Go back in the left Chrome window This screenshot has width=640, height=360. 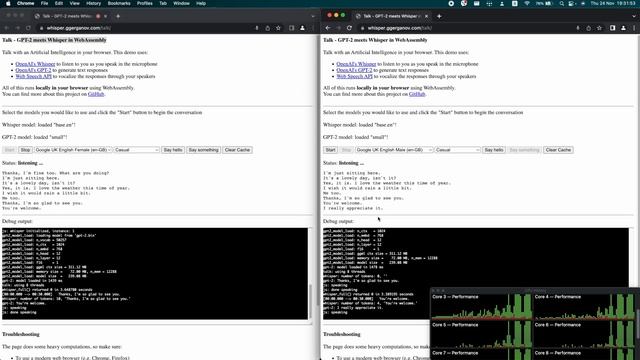[6, 28]
